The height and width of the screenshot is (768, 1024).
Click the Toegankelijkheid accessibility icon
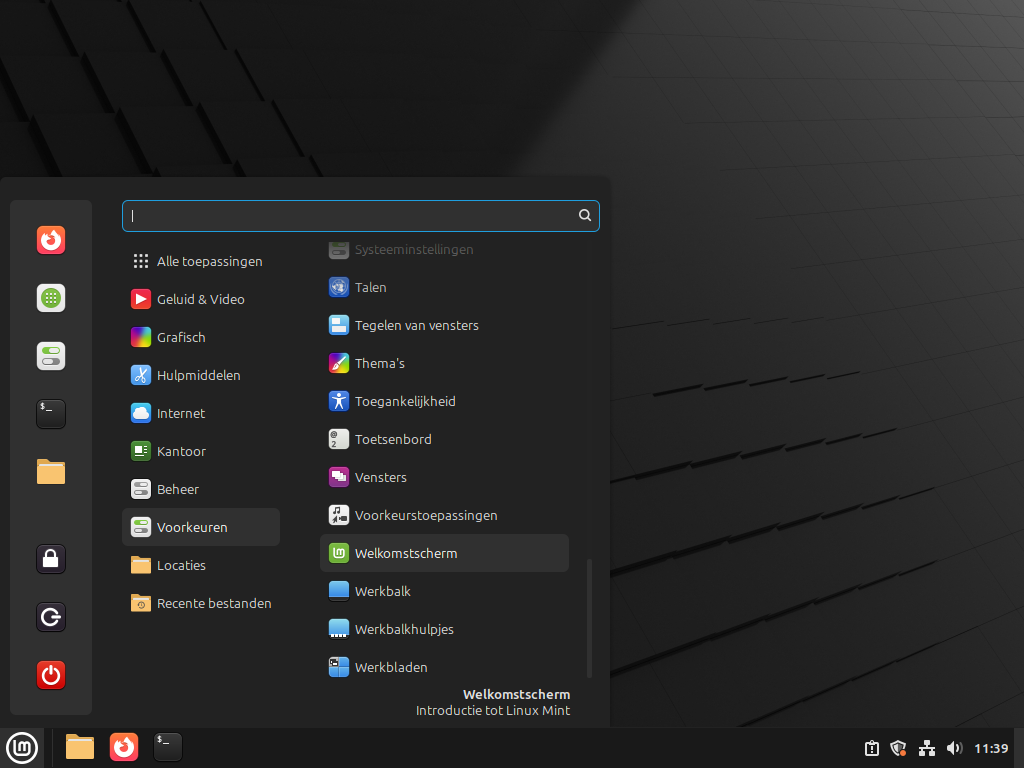click(339, 401)
